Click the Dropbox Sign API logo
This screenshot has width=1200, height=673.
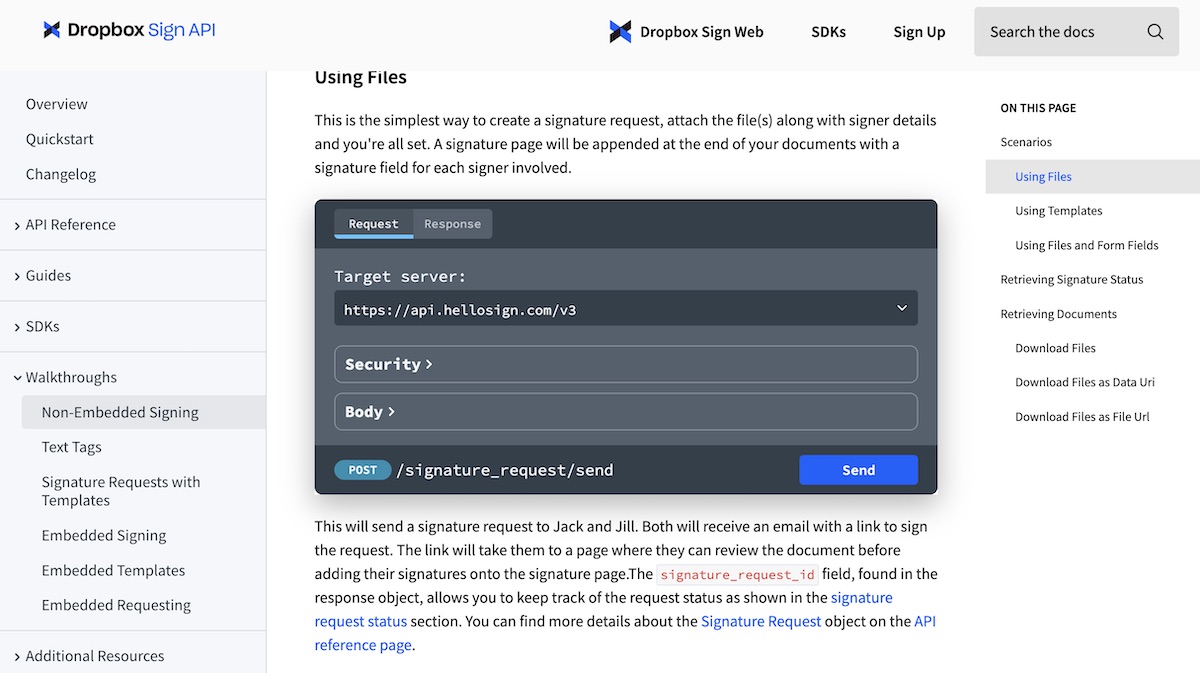pyautogui.click(x=129, y=30)
